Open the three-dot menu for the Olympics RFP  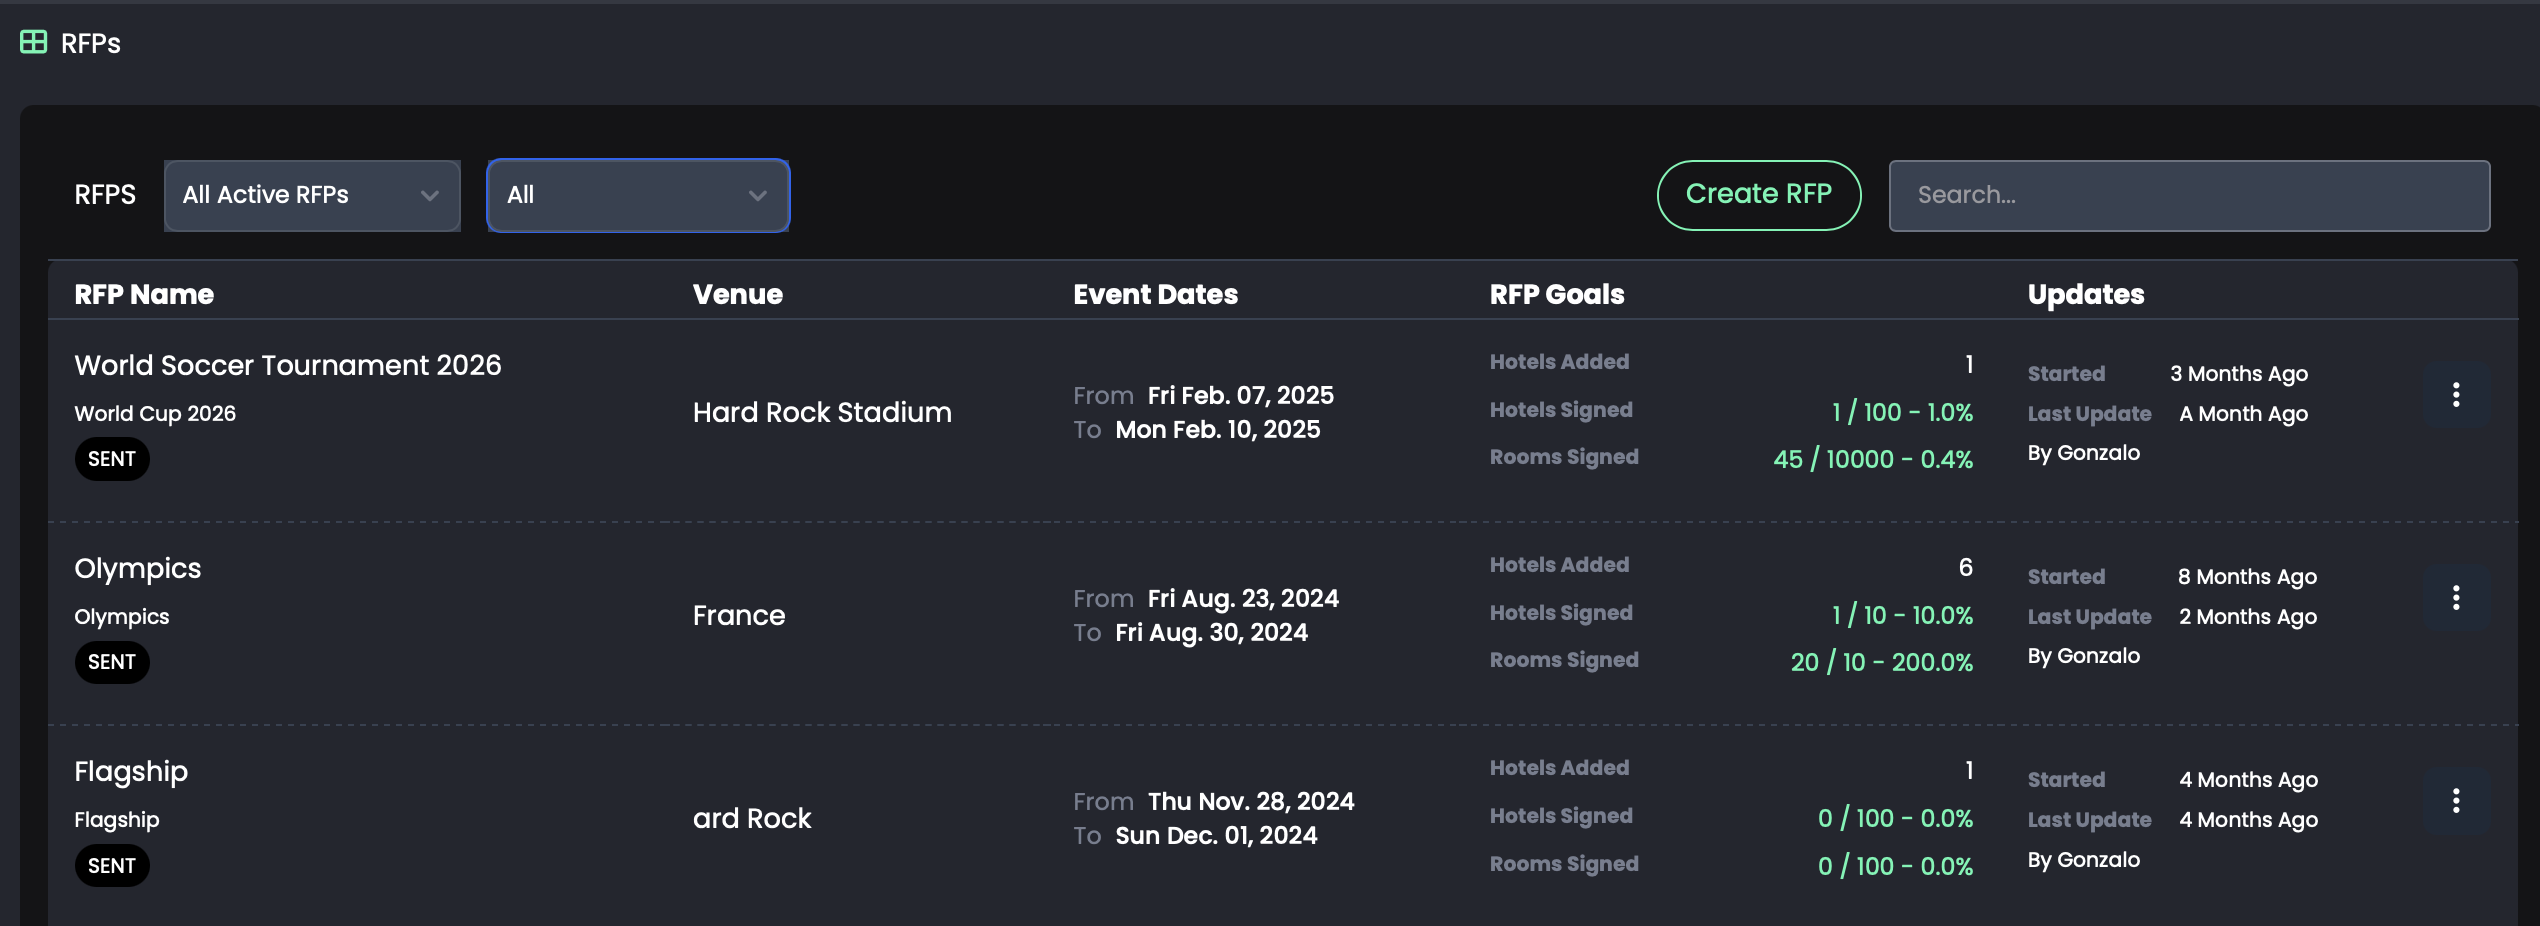[x=2455, y=598]
